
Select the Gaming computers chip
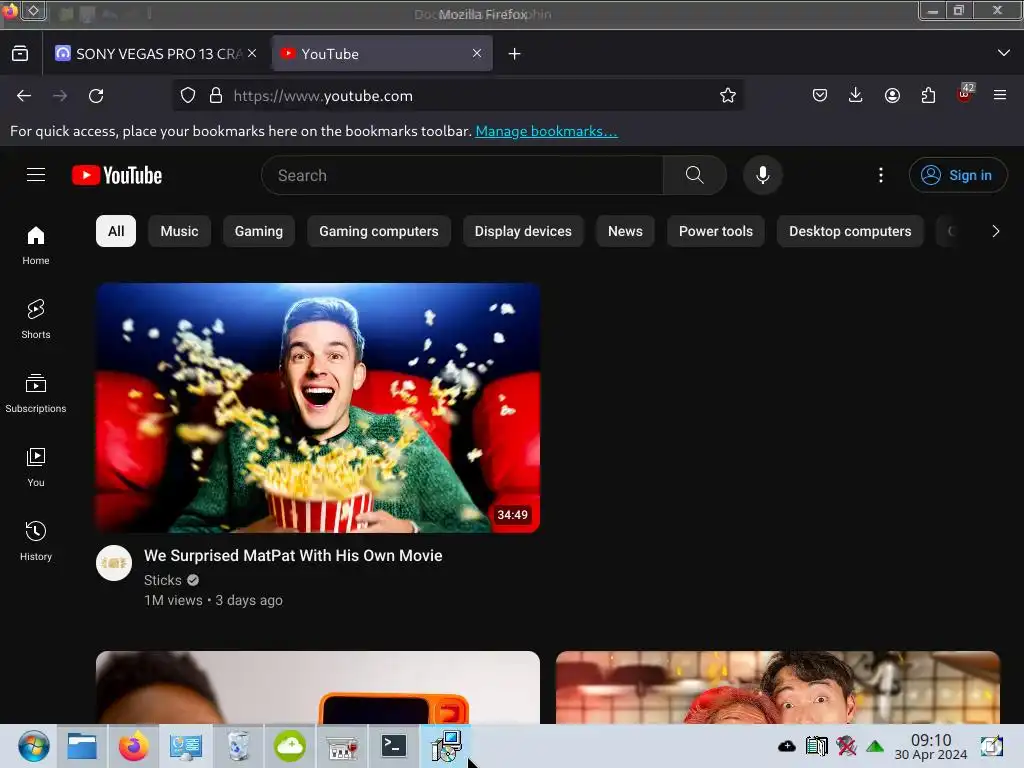click(379, 231)
